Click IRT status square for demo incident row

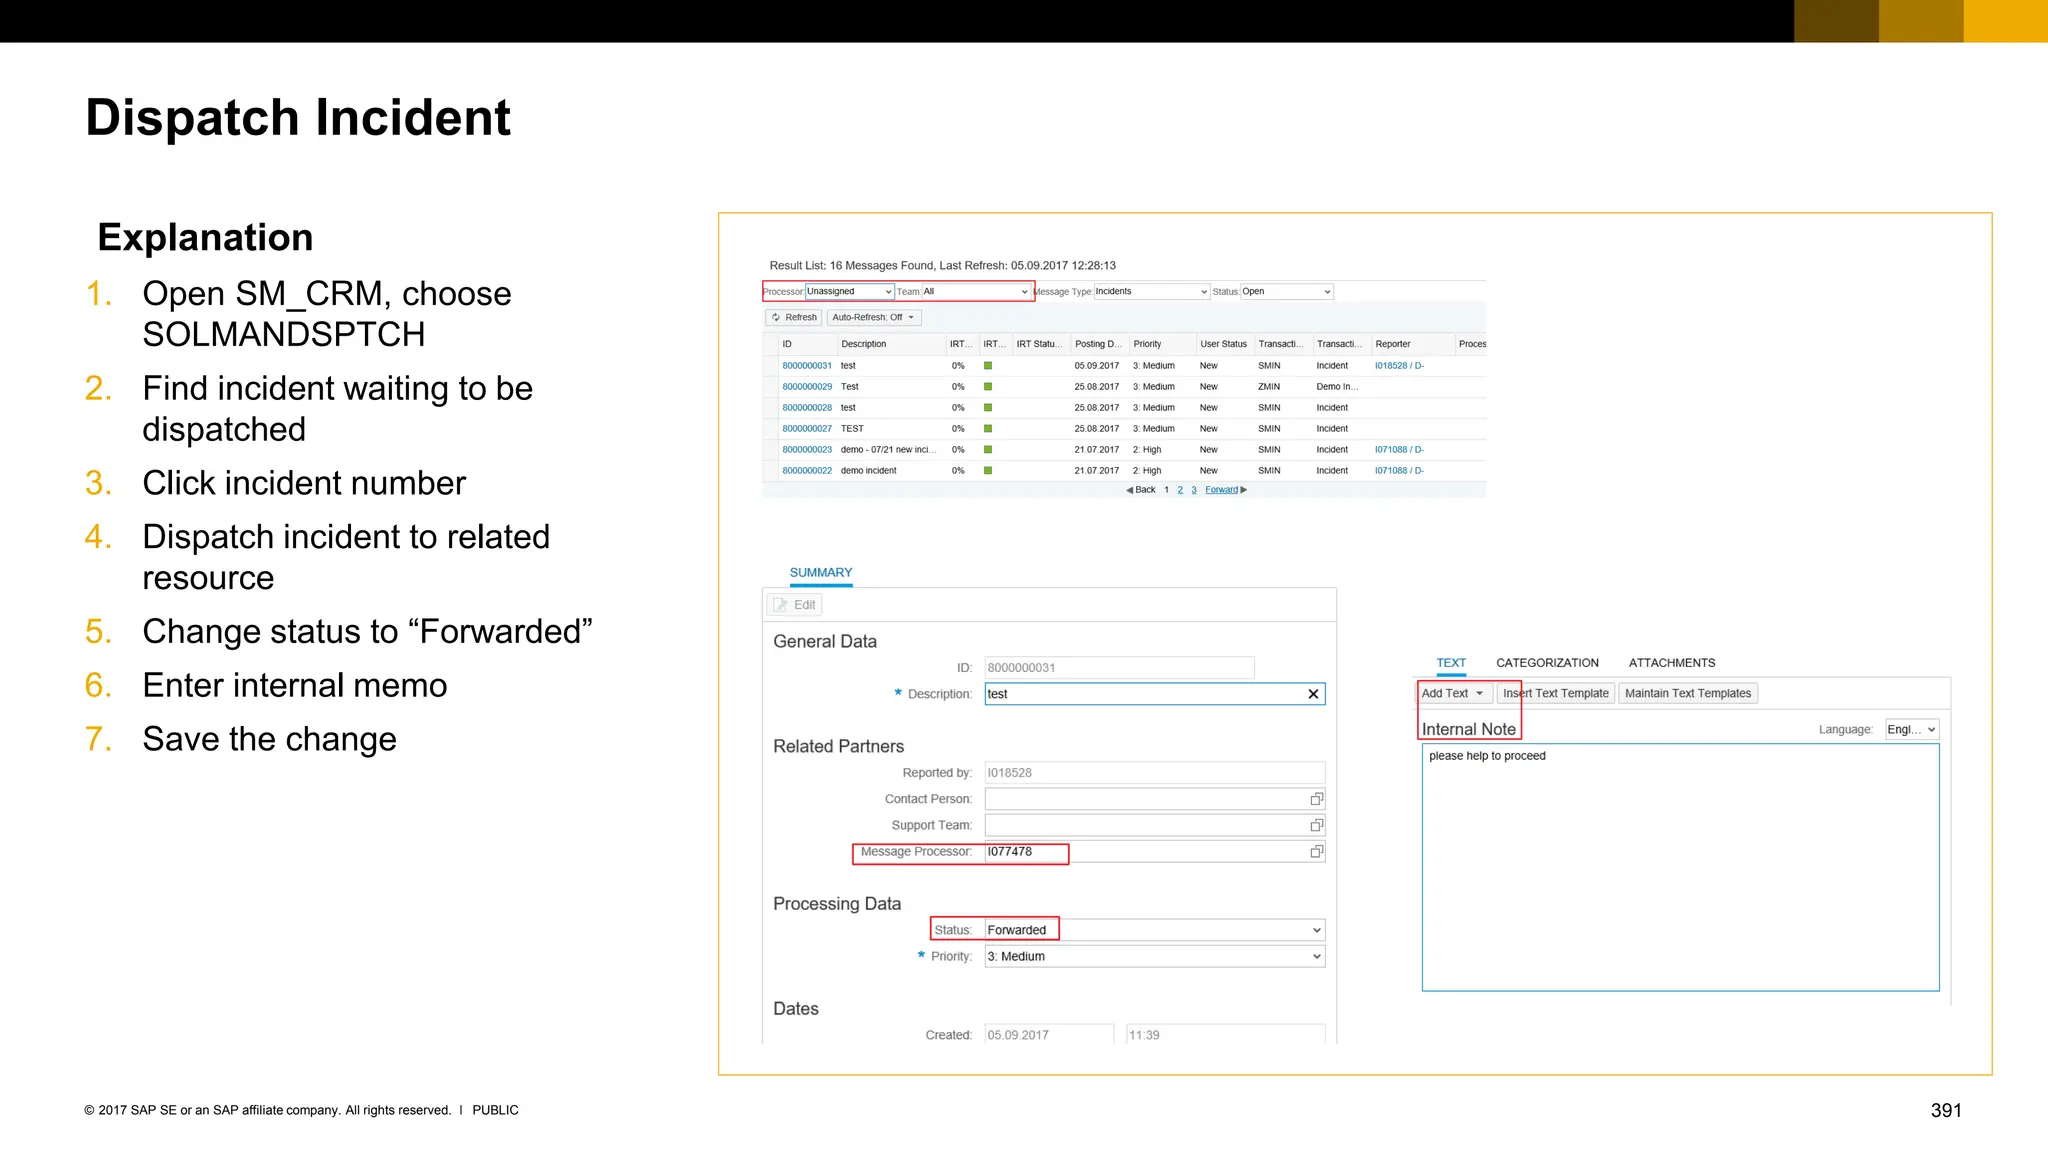click(988, 471)
